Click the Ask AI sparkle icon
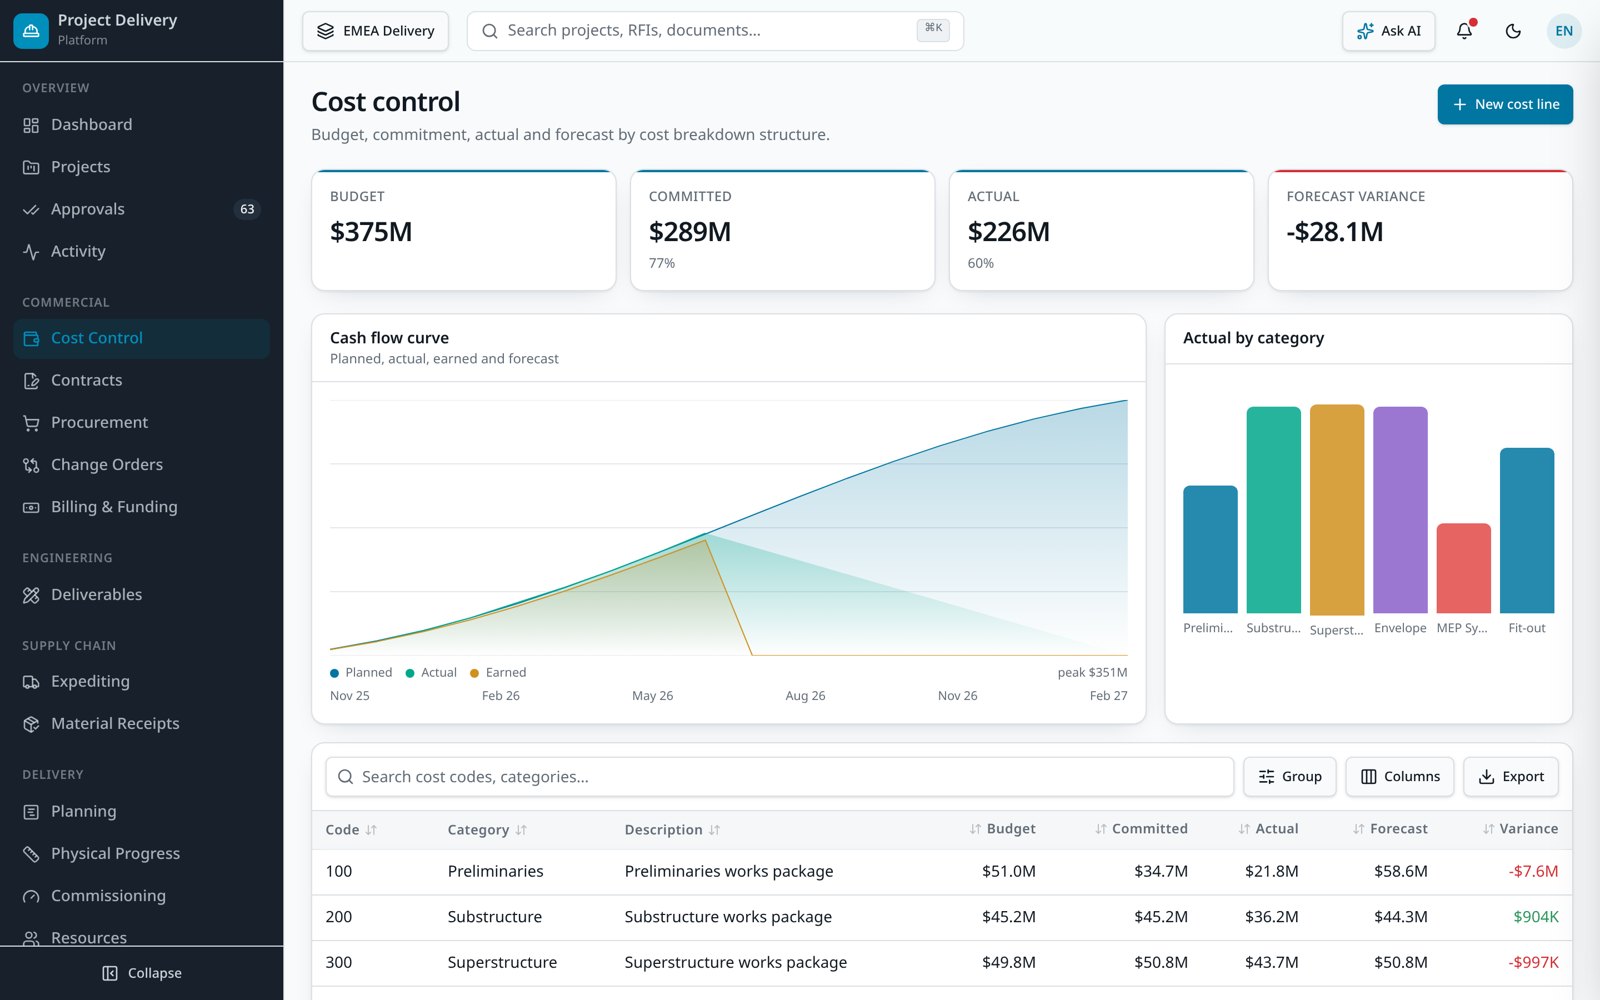The height and width of the screenshot is (1000, 1600). tap(1365, 31)
